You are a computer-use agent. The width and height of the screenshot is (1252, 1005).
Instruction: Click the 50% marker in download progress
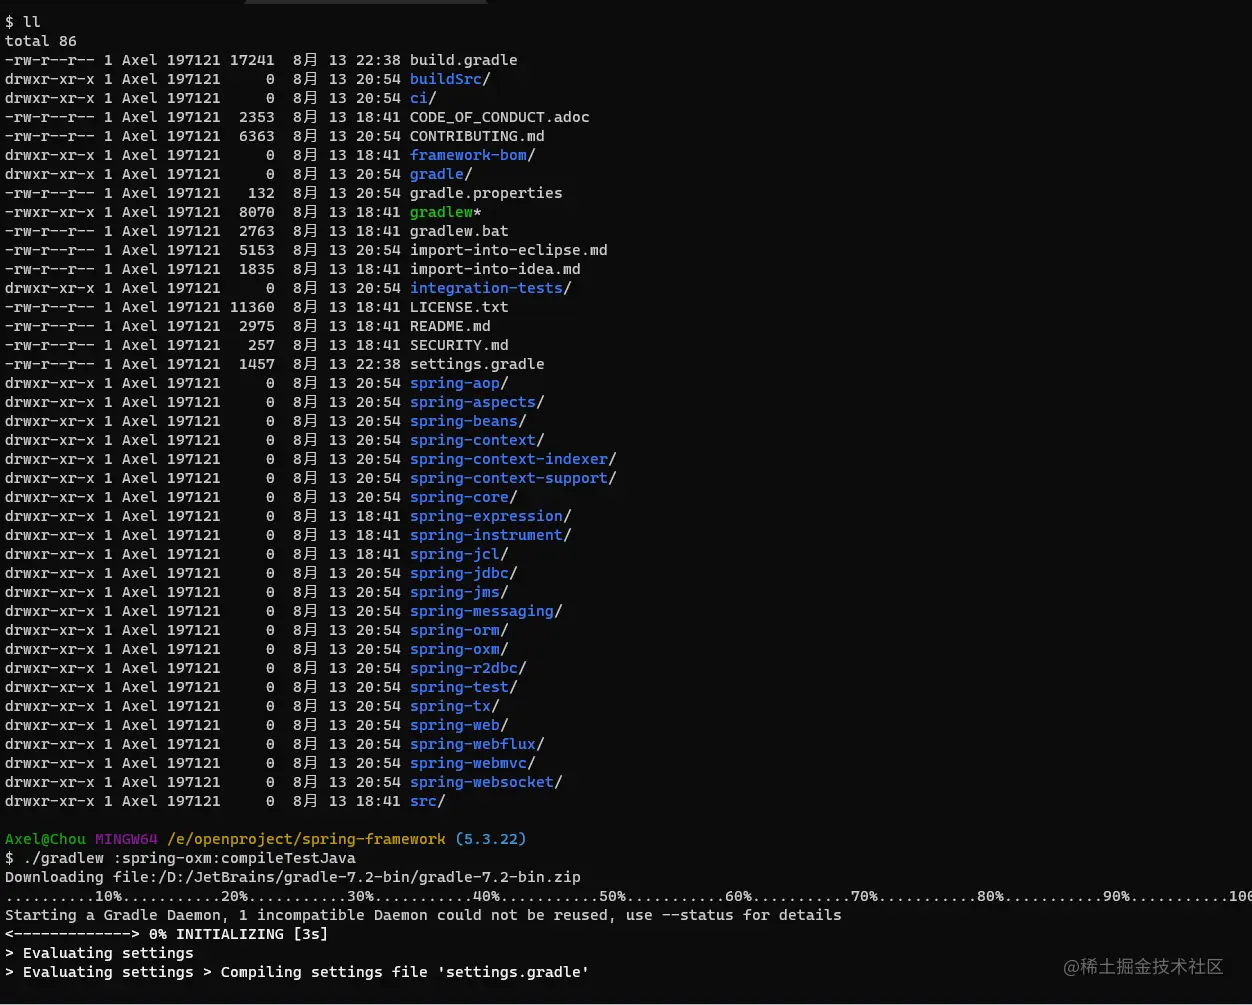point(612,896)
